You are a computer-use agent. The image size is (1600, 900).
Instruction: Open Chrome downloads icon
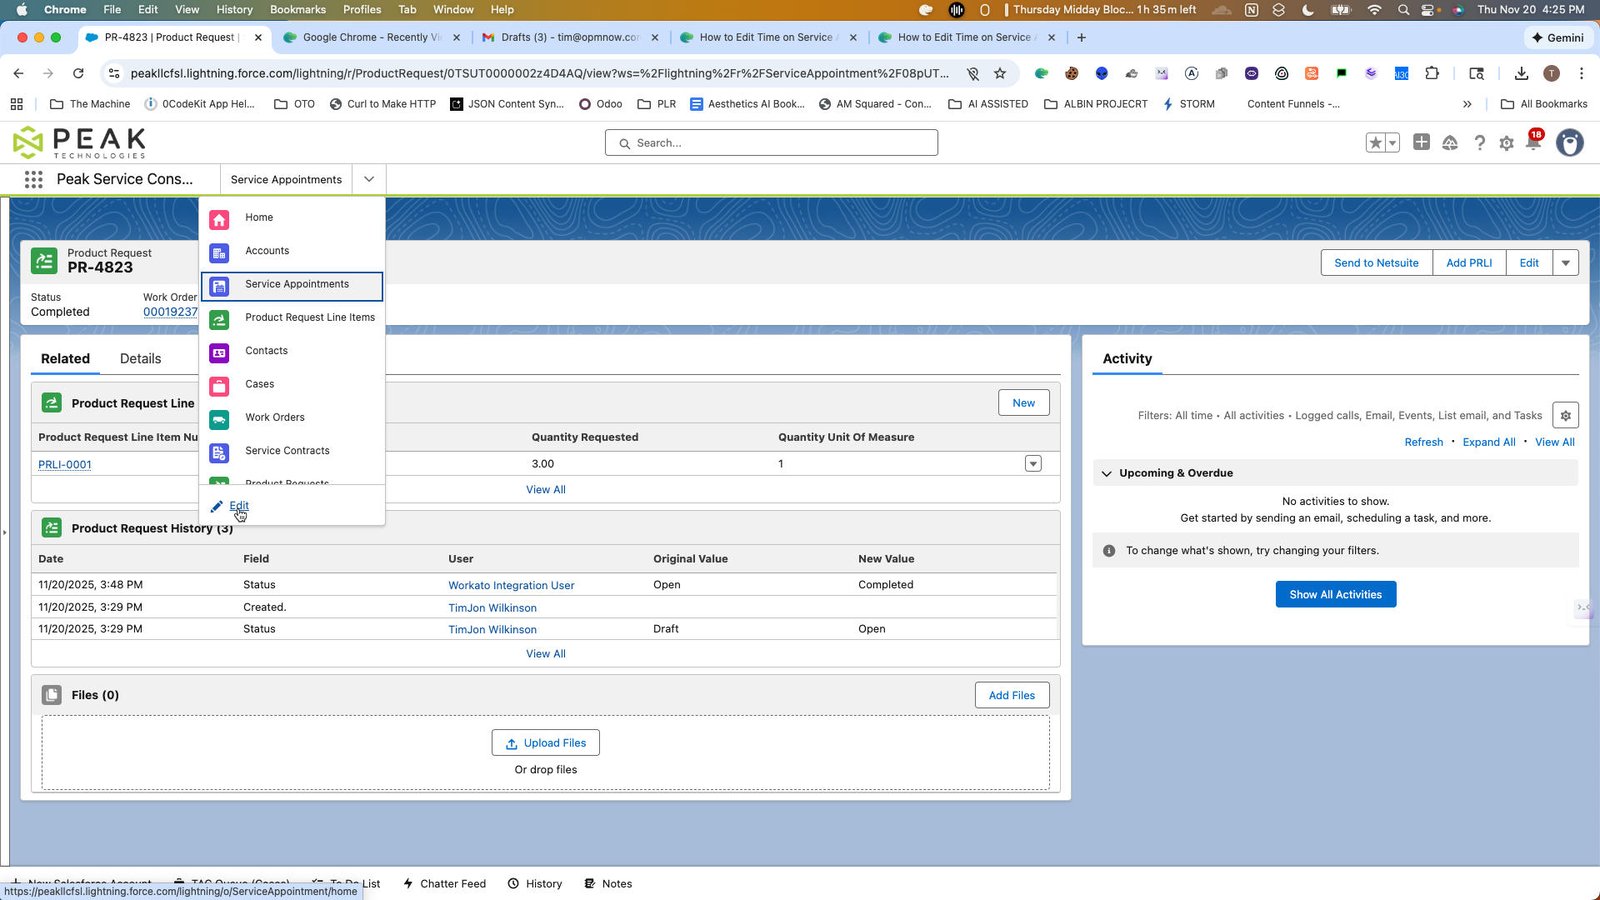(1521, 73)
